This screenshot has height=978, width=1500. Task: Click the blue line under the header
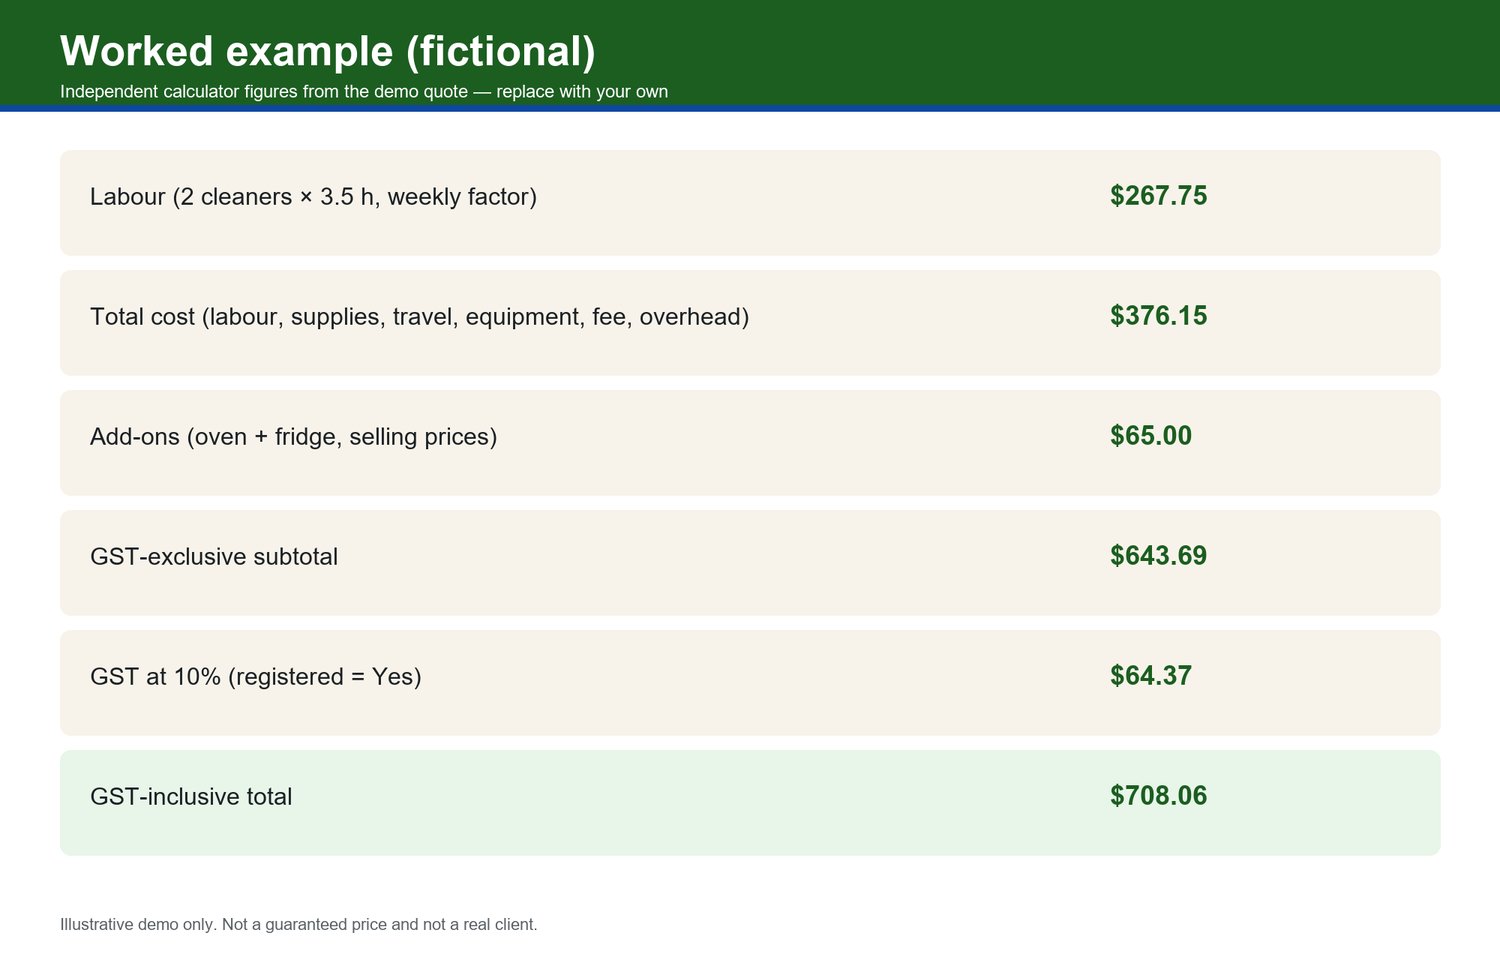pyautogui.click(x=750, y=109)
